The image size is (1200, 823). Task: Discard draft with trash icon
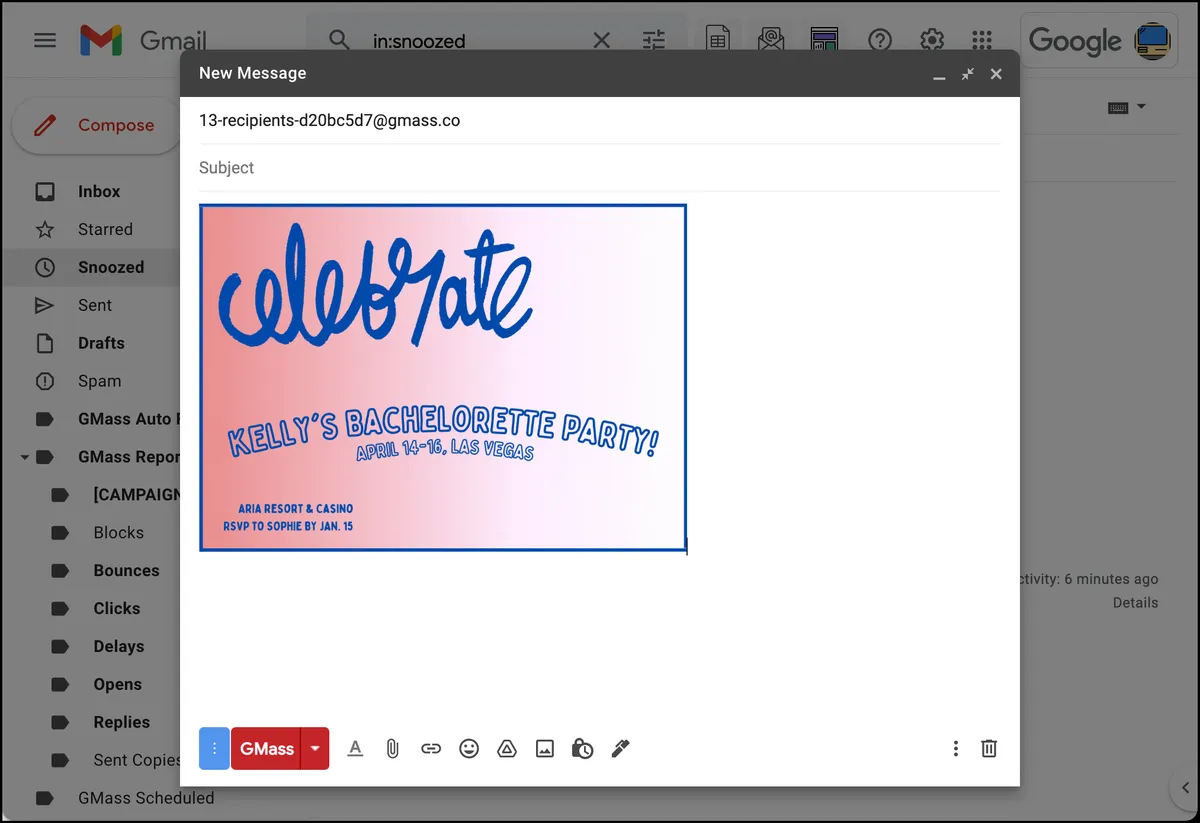tap(989, 748)
